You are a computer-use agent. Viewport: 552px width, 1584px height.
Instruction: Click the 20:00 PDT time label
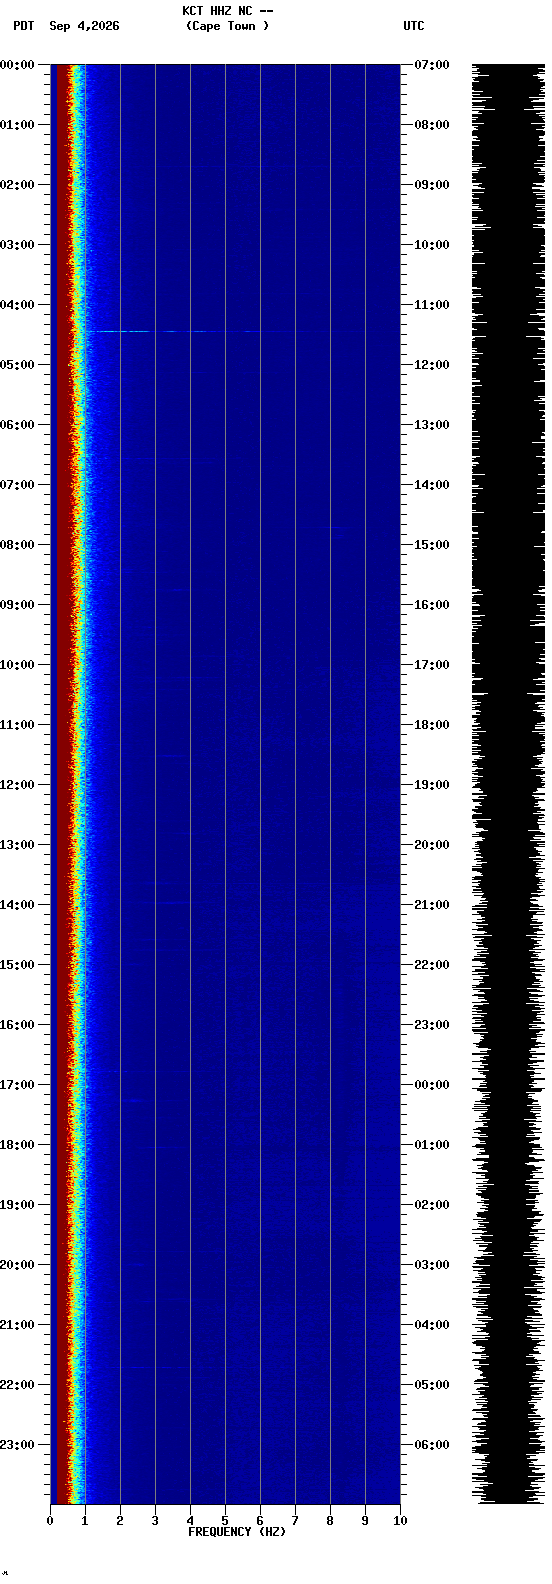[x=17, y=1265]
